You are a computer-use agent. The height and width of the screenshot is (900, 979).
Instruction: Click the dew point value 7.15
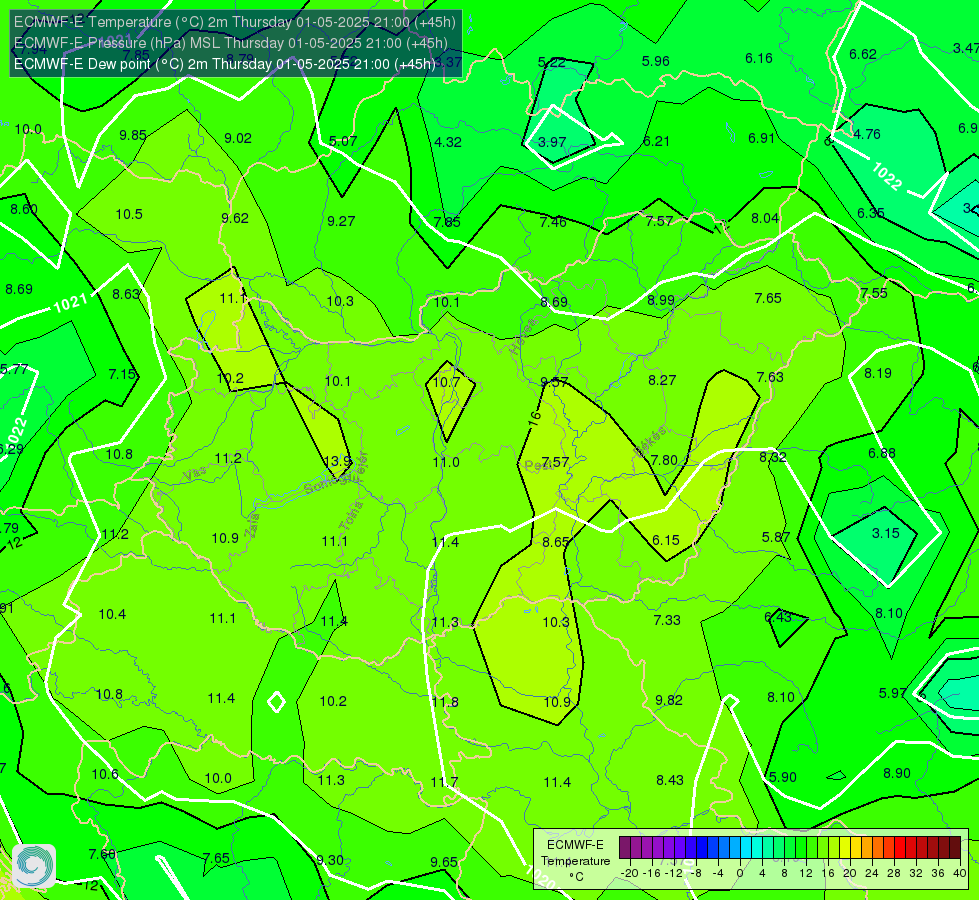coord(122,374)
